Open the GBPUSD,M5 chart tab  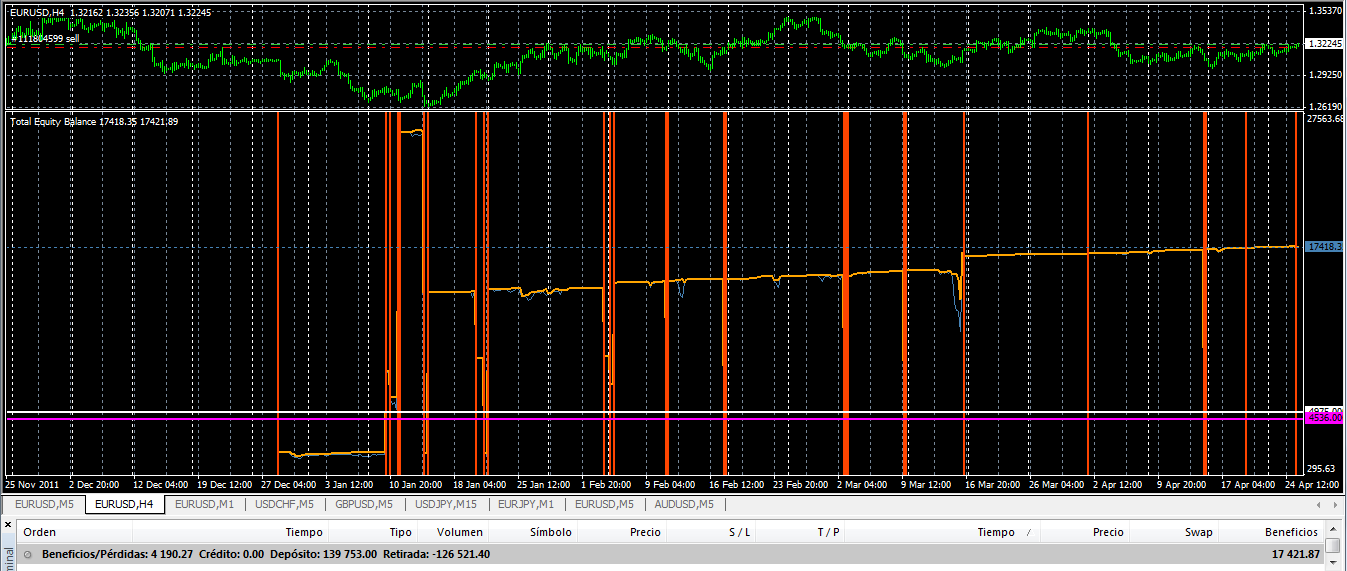pyautogui.click(x=364, y=504)
